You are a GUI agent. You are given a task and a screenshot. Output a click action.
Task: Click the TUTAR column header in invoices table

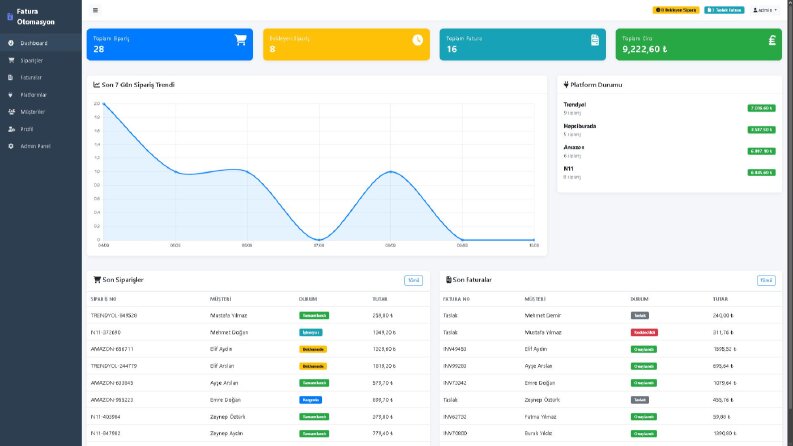[720, 299]
